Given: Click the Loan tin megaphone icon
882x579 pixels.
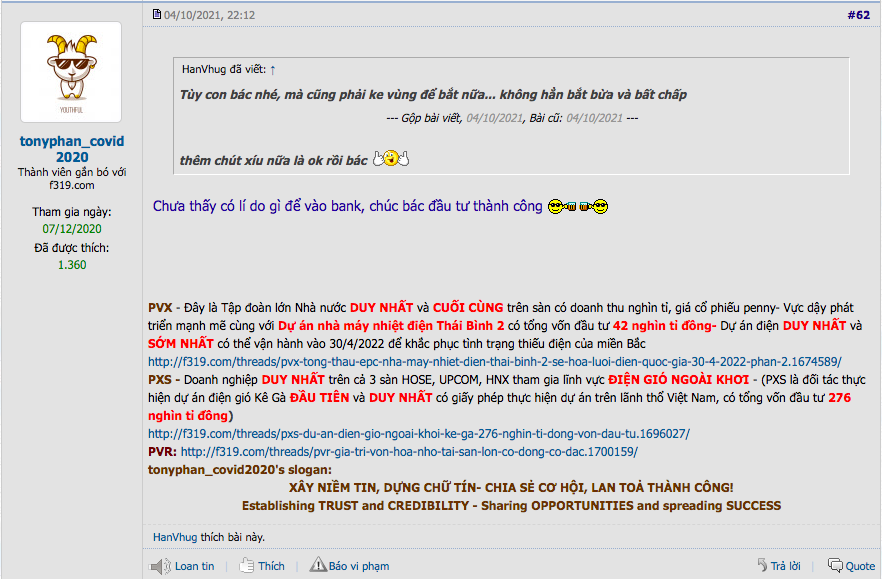Looking at the screenshot, I should point(160,566).
